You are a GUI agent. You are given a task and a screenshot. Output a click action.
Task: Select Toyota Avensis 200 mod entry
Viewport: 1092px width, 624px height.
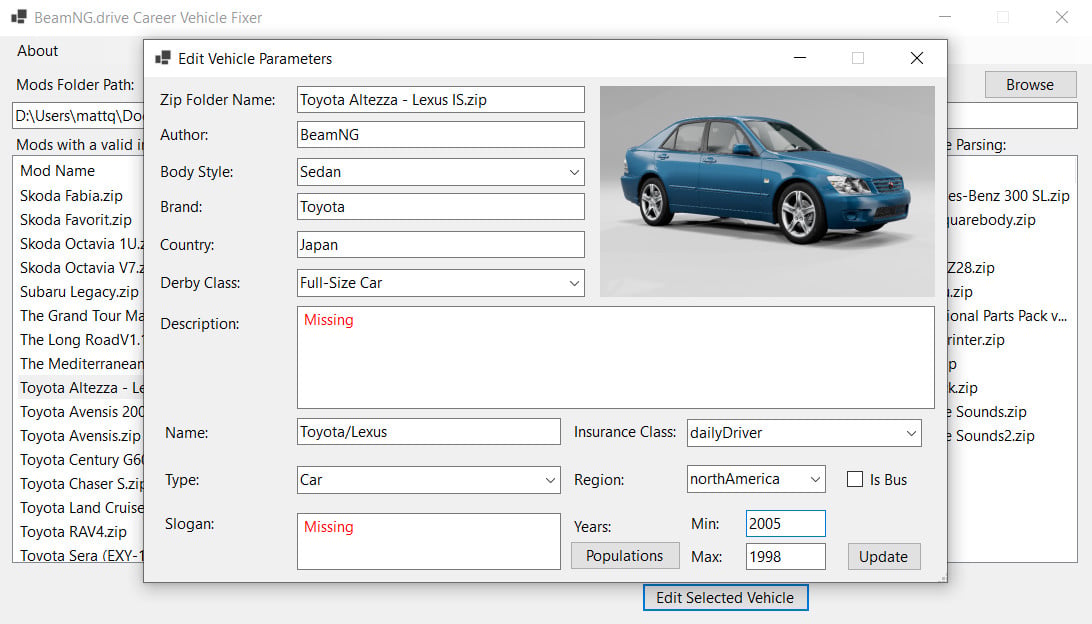click(x=81, y=412)
